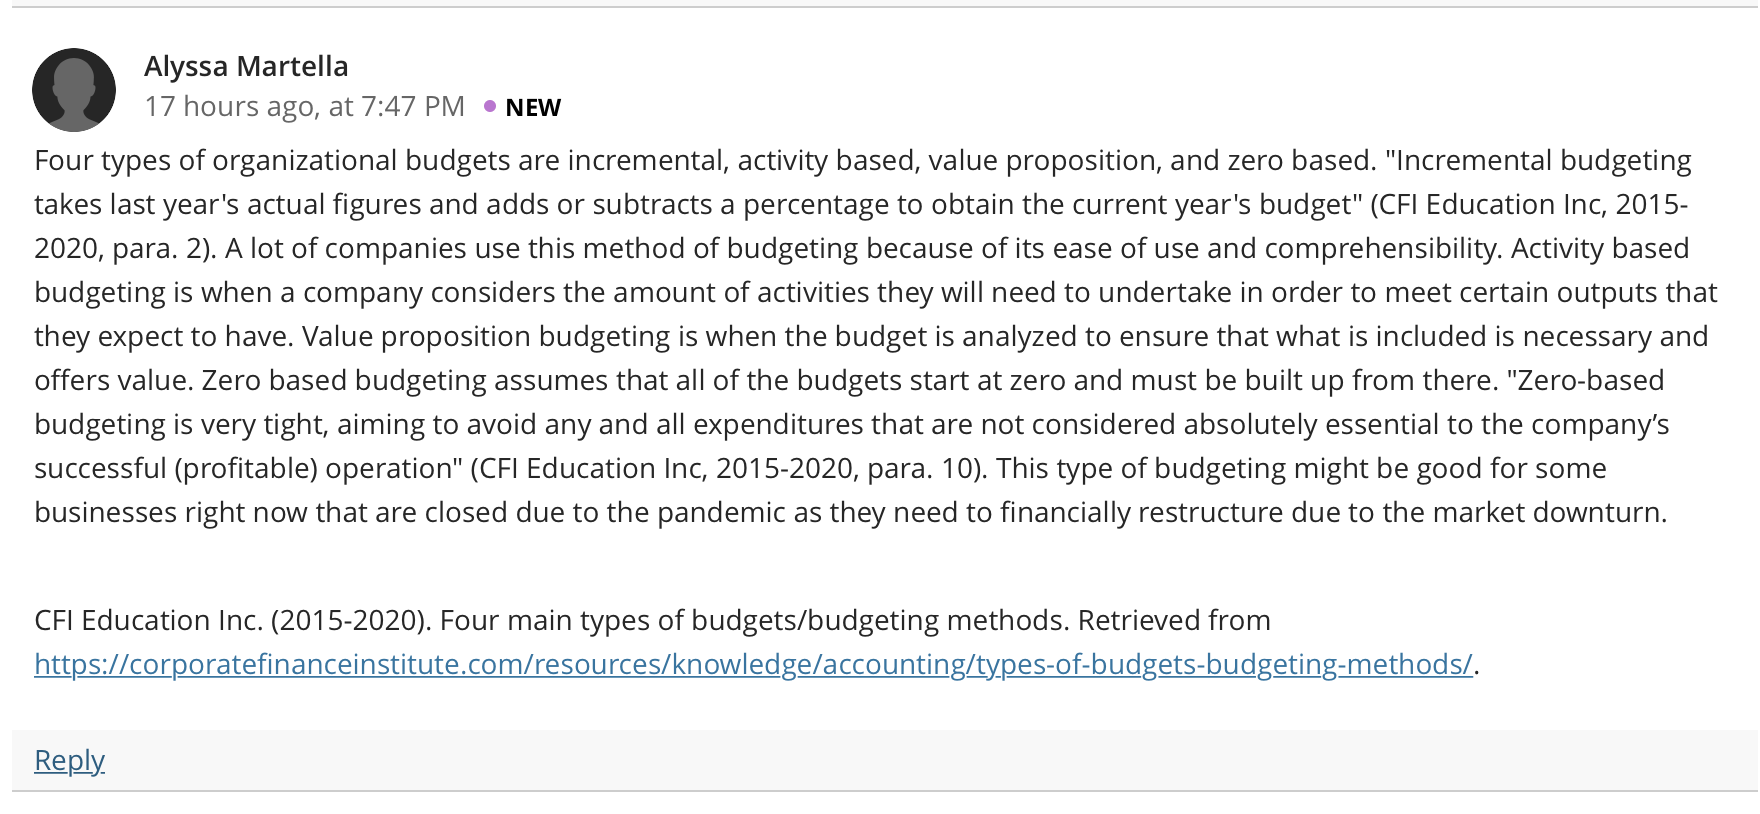The image size is (1760, 814).
Task: Click the purple unread dot indicator
Action: tap(490, 106)
